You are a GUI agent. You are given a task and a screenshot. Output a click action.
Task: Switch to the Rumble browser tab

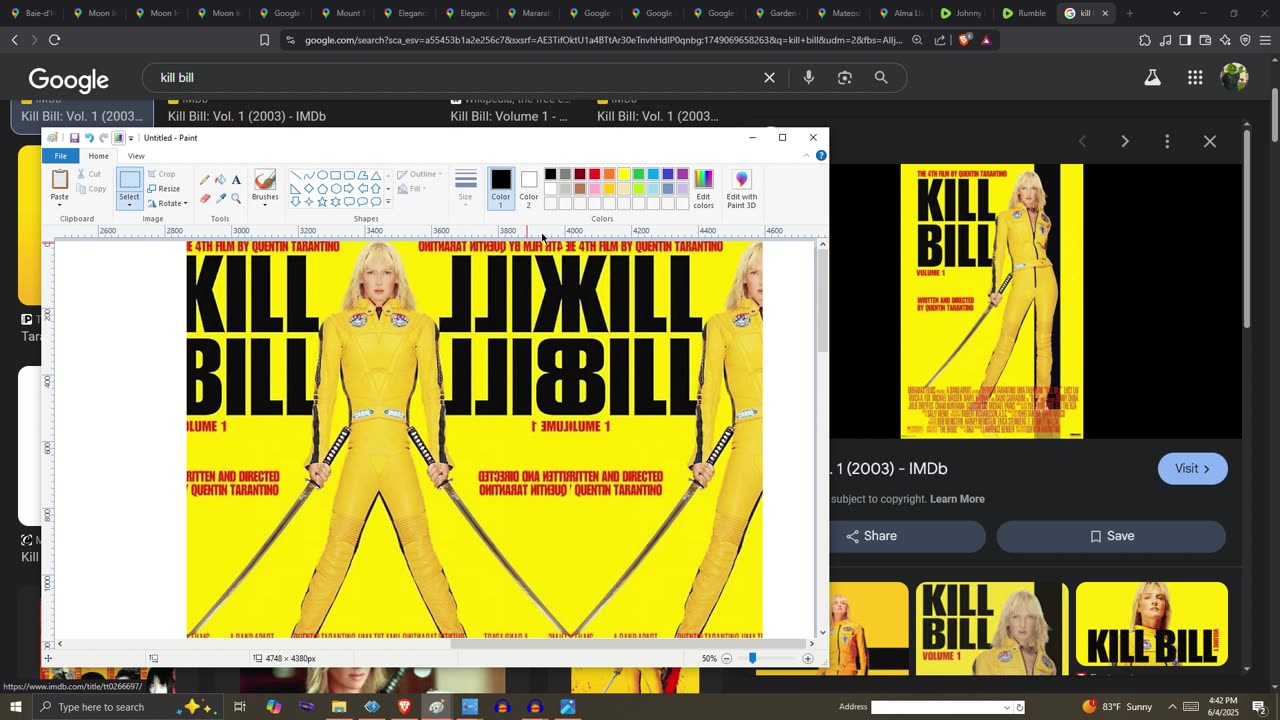pyautogui.click(x=1024, y=13)
